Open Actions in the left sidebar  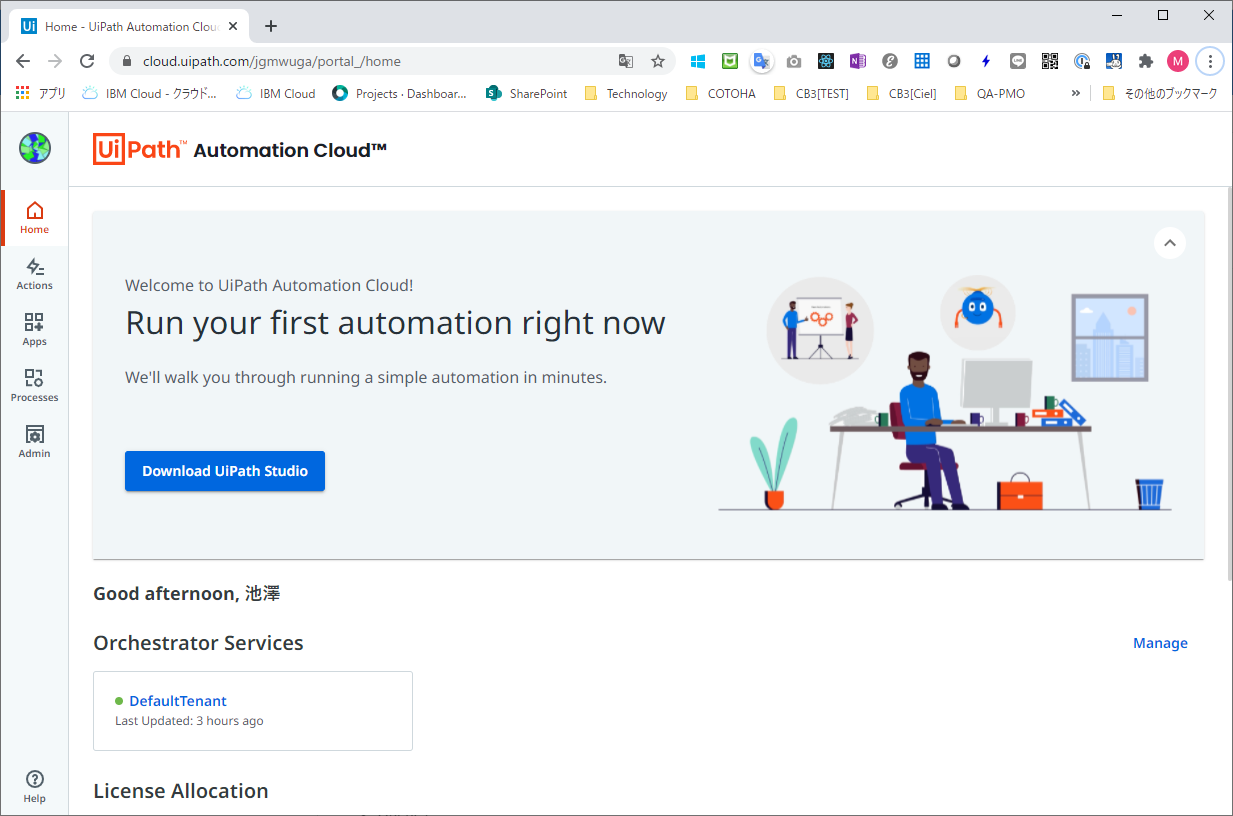click(x=34, y=273)
